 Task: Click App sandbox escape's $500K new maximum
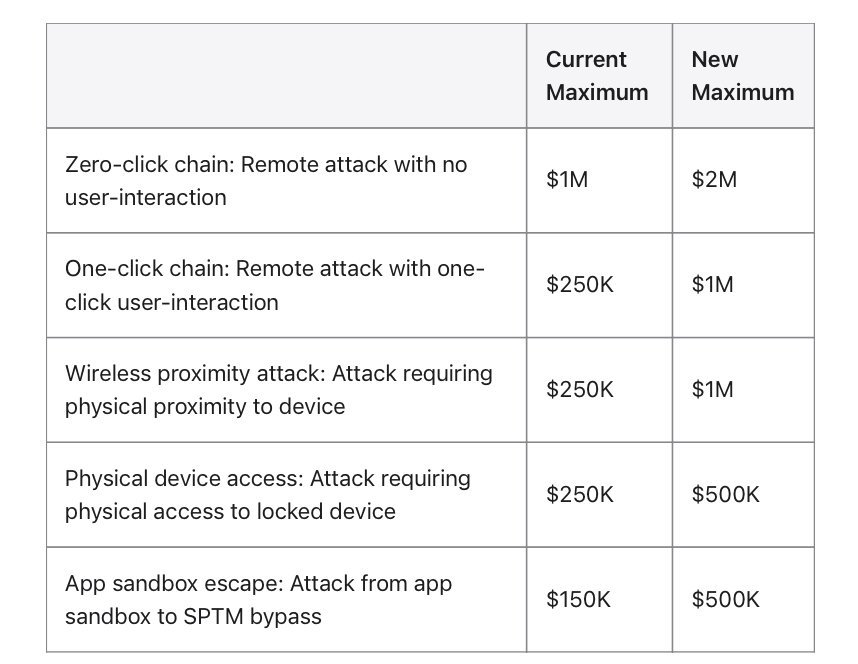tap(726, 599)
